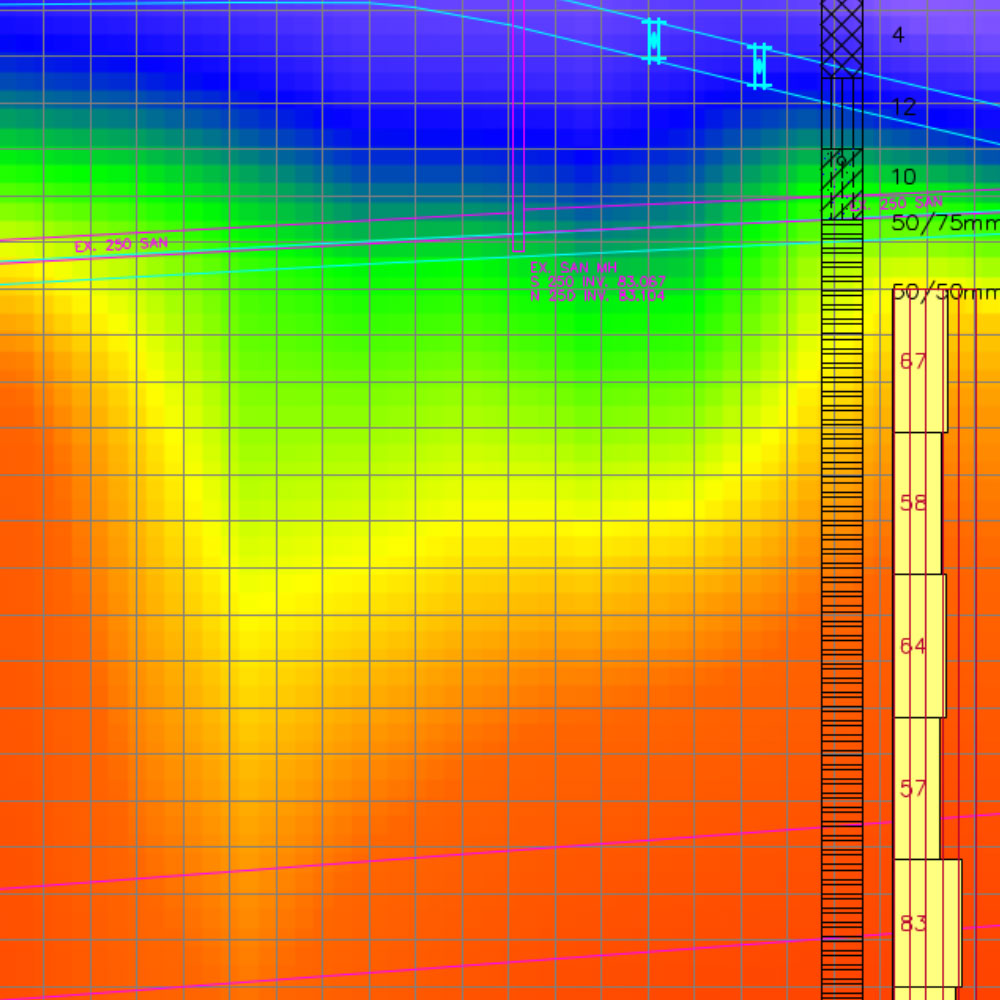Select the yellow bar labeled 83

click(926, 923)
